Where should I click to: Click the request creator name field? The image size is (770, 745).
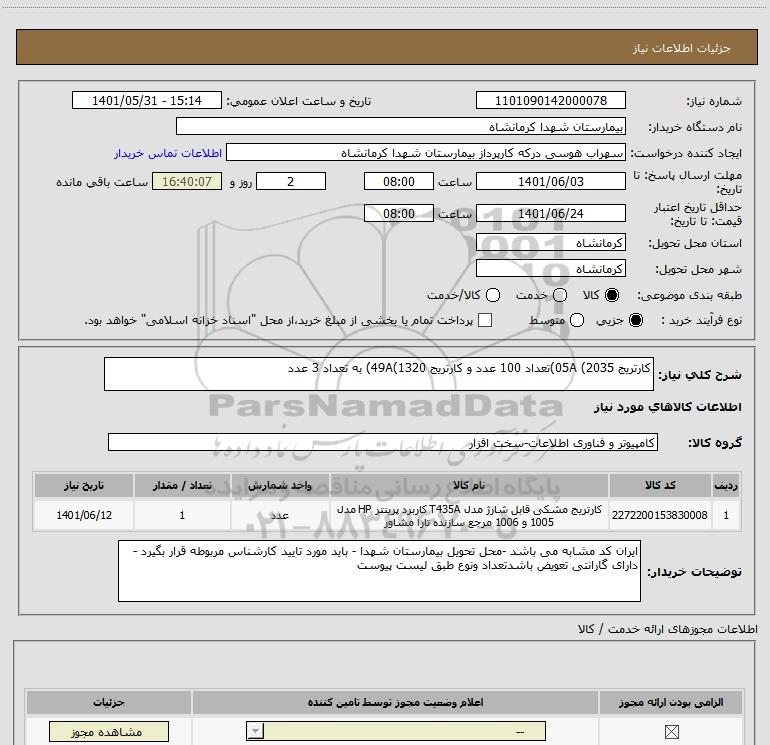[x=426, y=153]
